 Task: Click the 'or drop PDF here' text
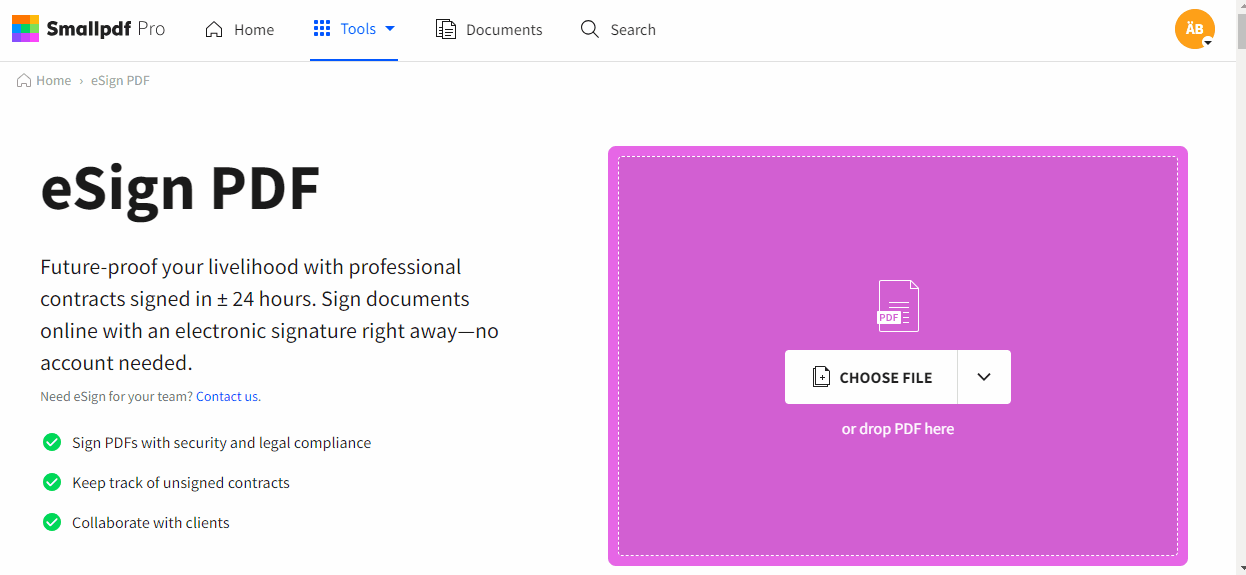(x=898, y=429)
